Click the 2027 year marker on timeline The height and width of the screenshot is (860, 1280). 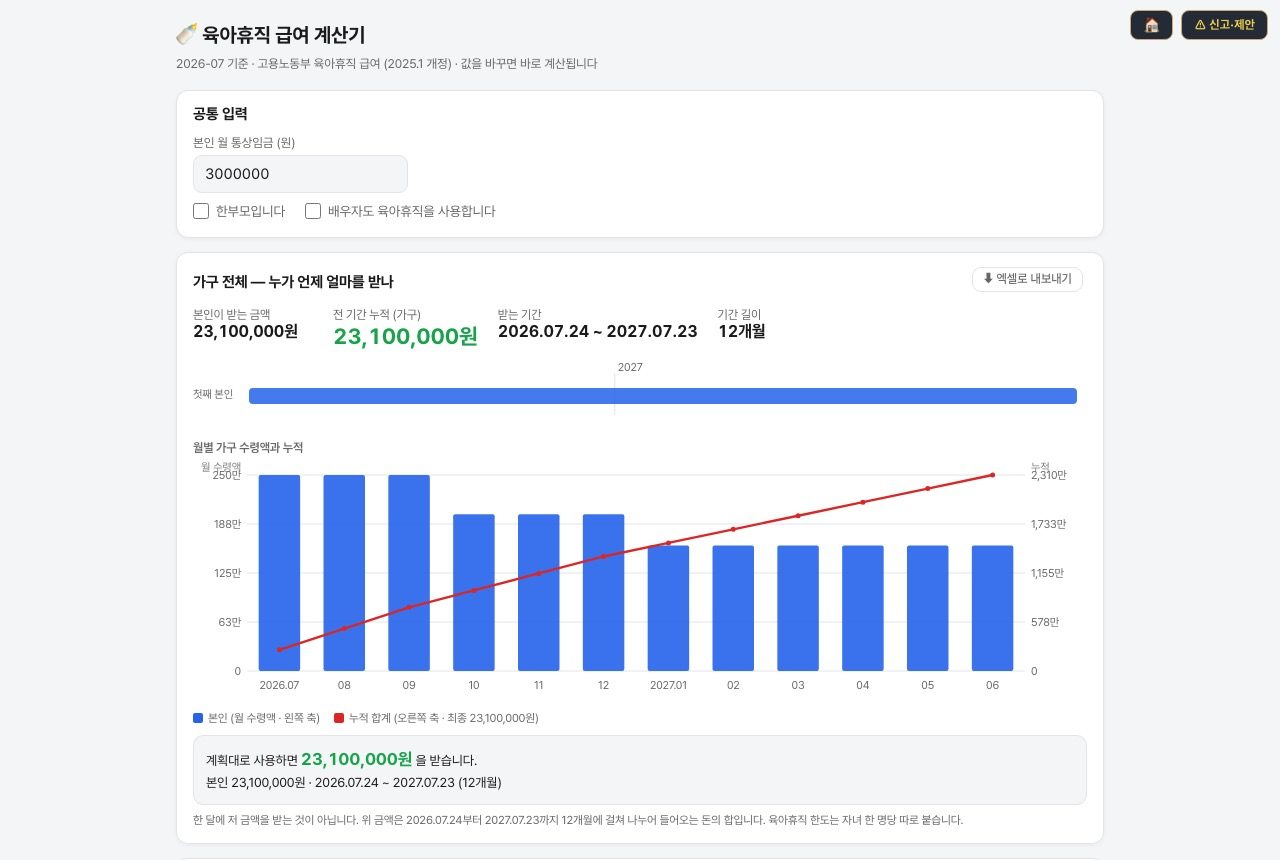point(630,367)
